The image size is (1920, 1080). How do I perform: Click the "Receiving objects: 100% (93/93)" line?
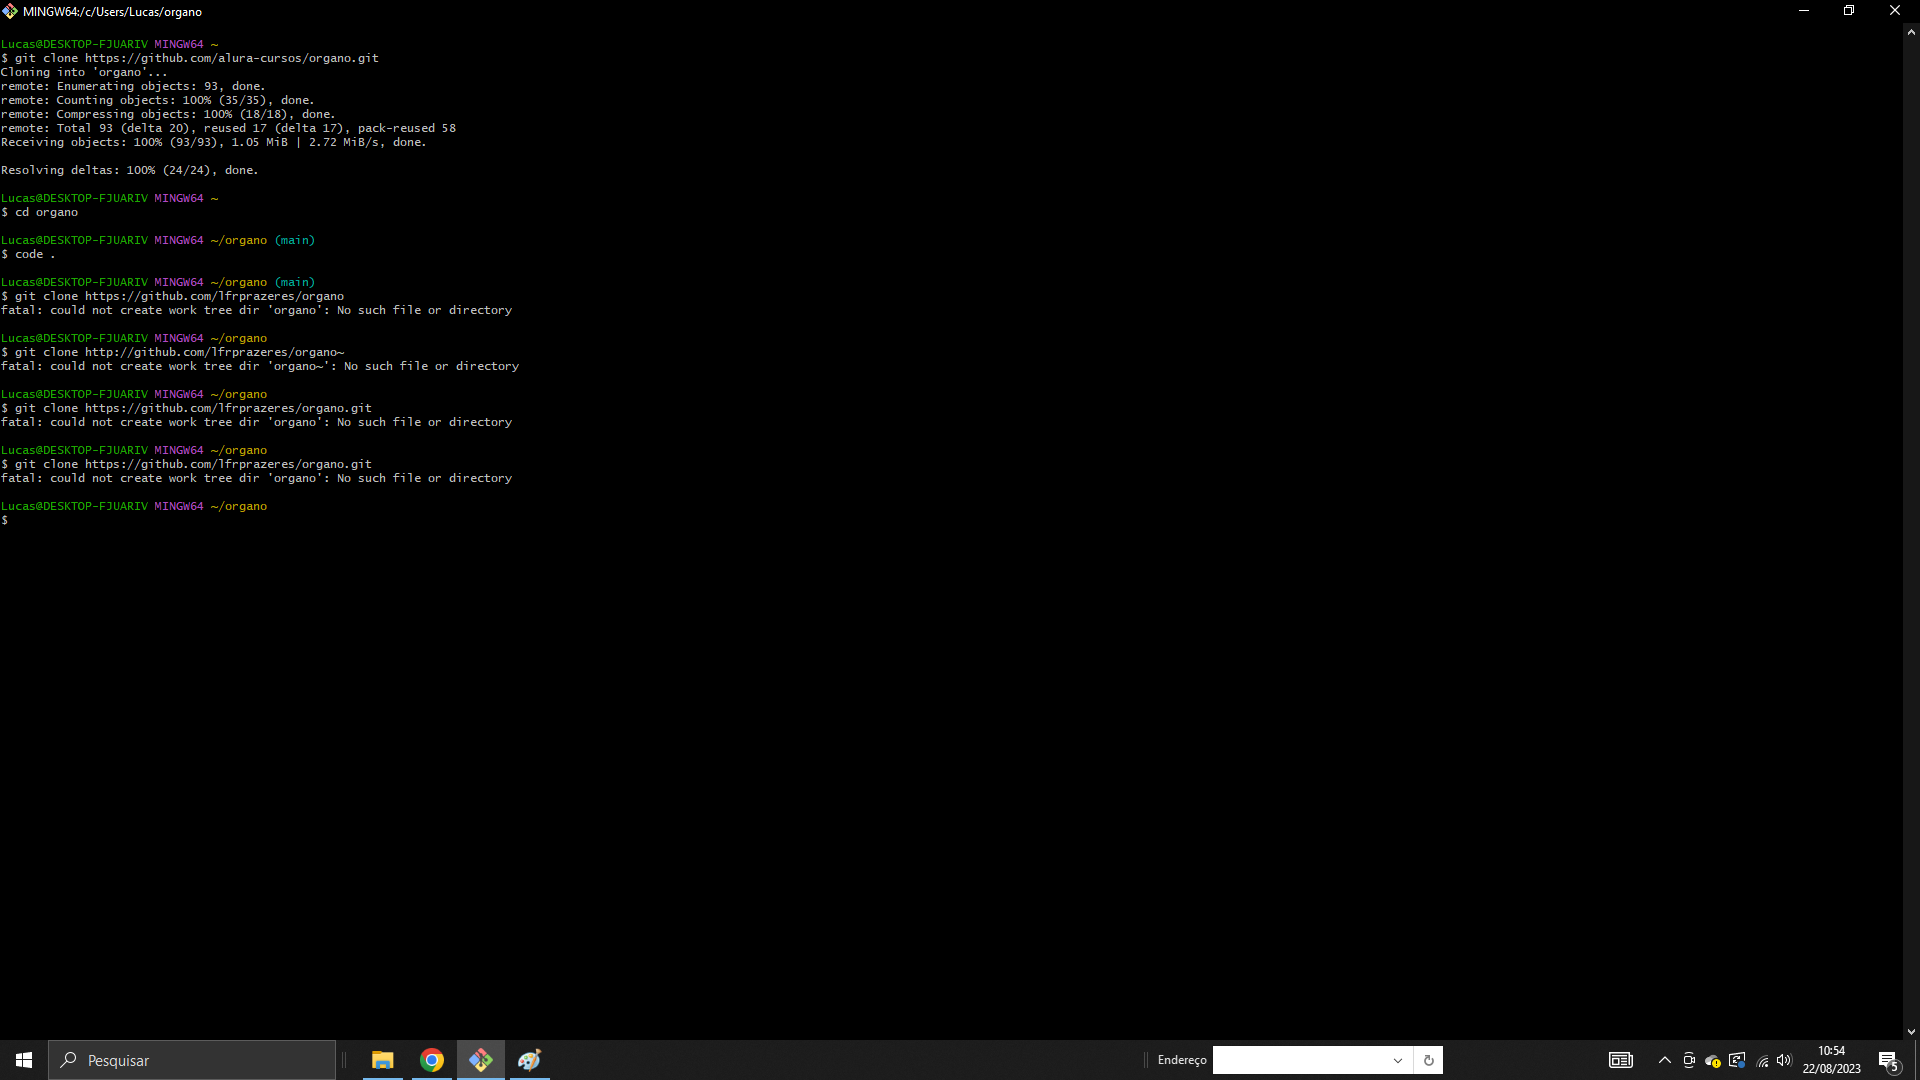[x=214, y=142]
